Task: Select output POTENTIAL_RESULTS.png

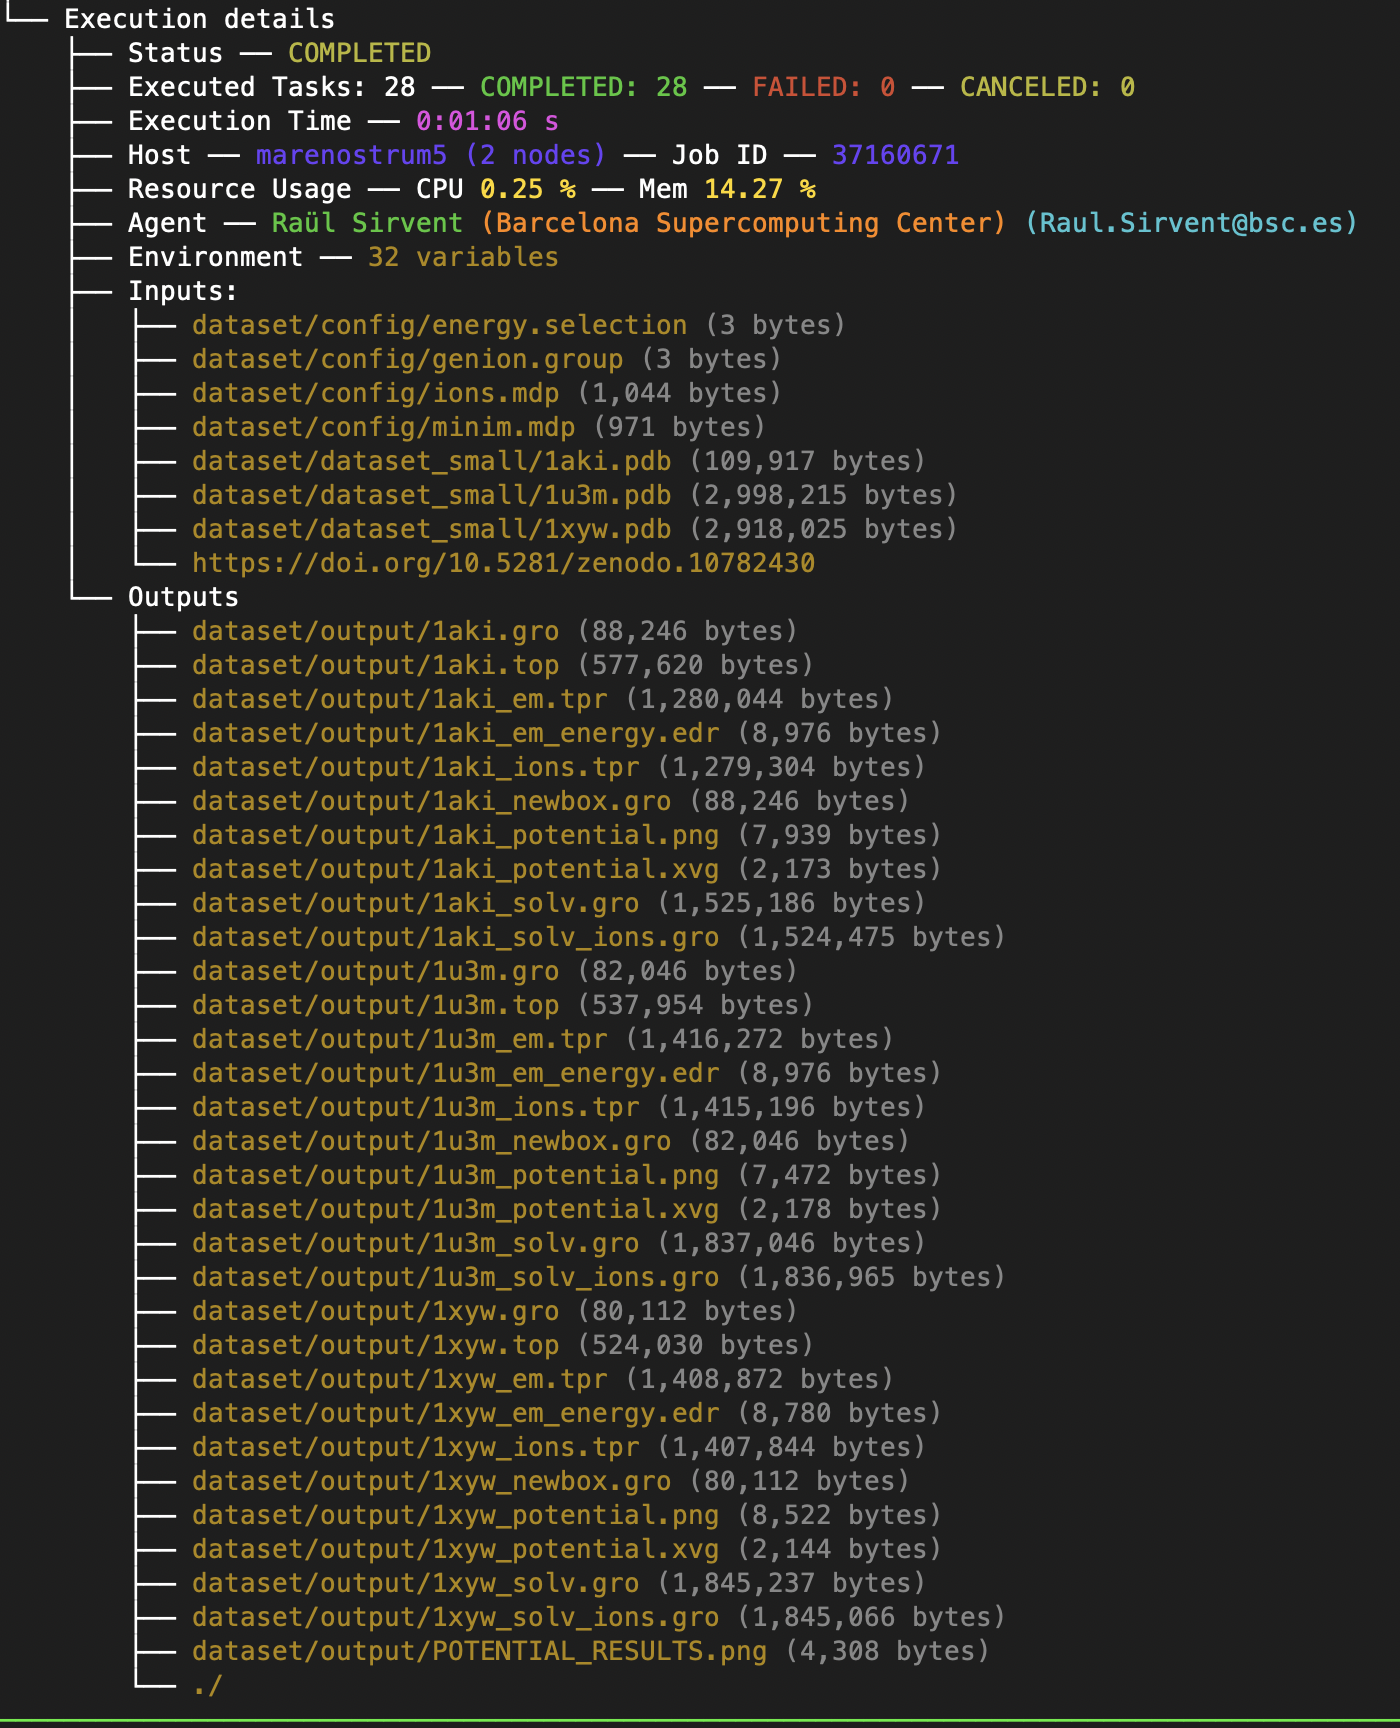Action: (479, 1651)
